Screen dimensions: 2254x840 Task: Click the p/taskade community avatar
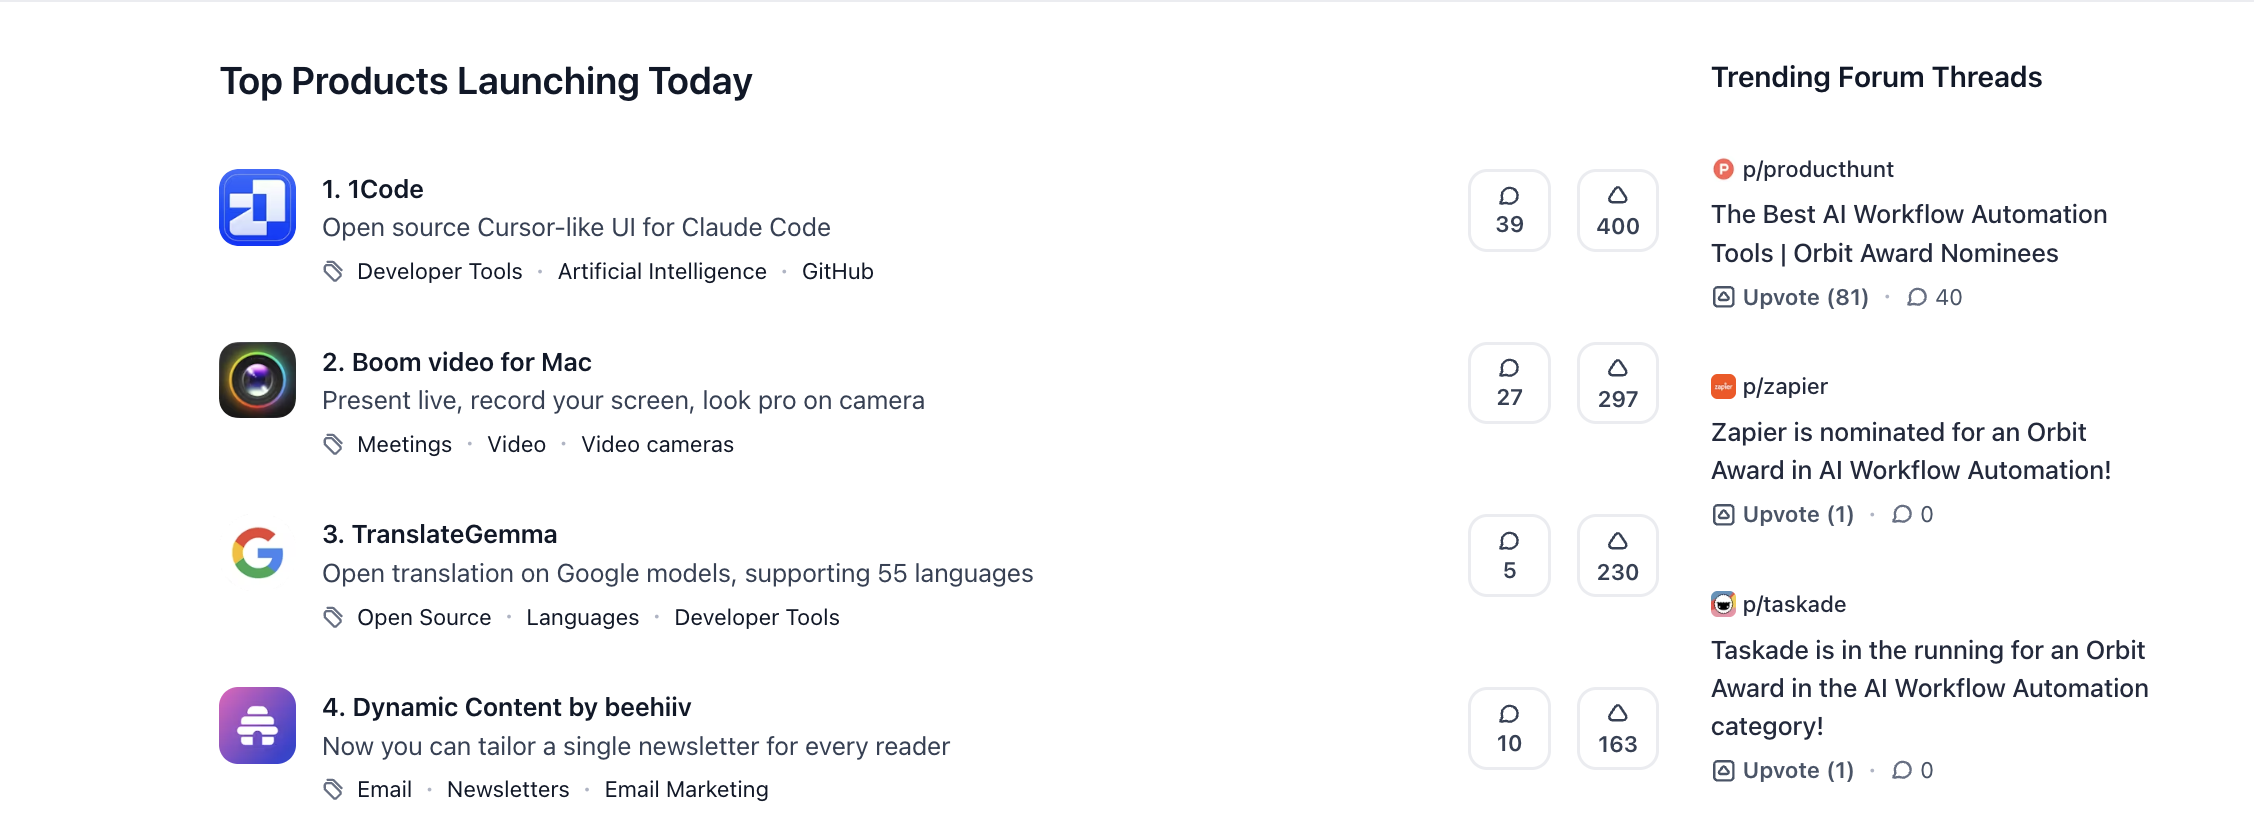(x=1721, y=604)
